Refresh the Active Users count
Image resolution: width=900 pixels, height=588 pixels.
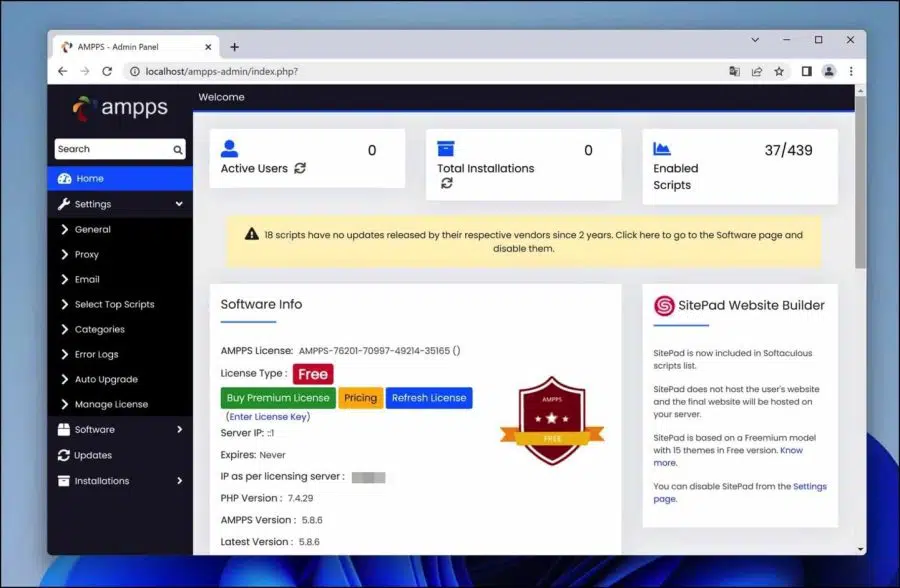300,168
